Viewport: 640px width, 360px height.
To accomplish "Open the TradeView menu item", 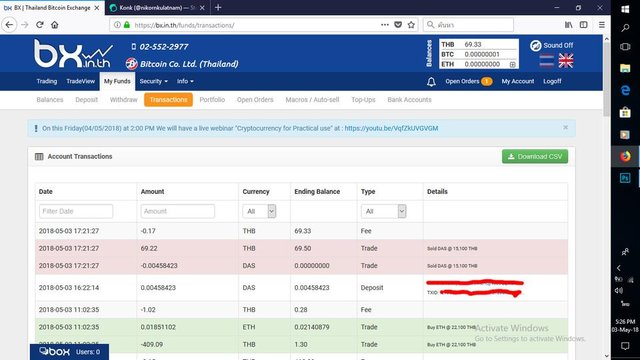I will coord(80,81).
